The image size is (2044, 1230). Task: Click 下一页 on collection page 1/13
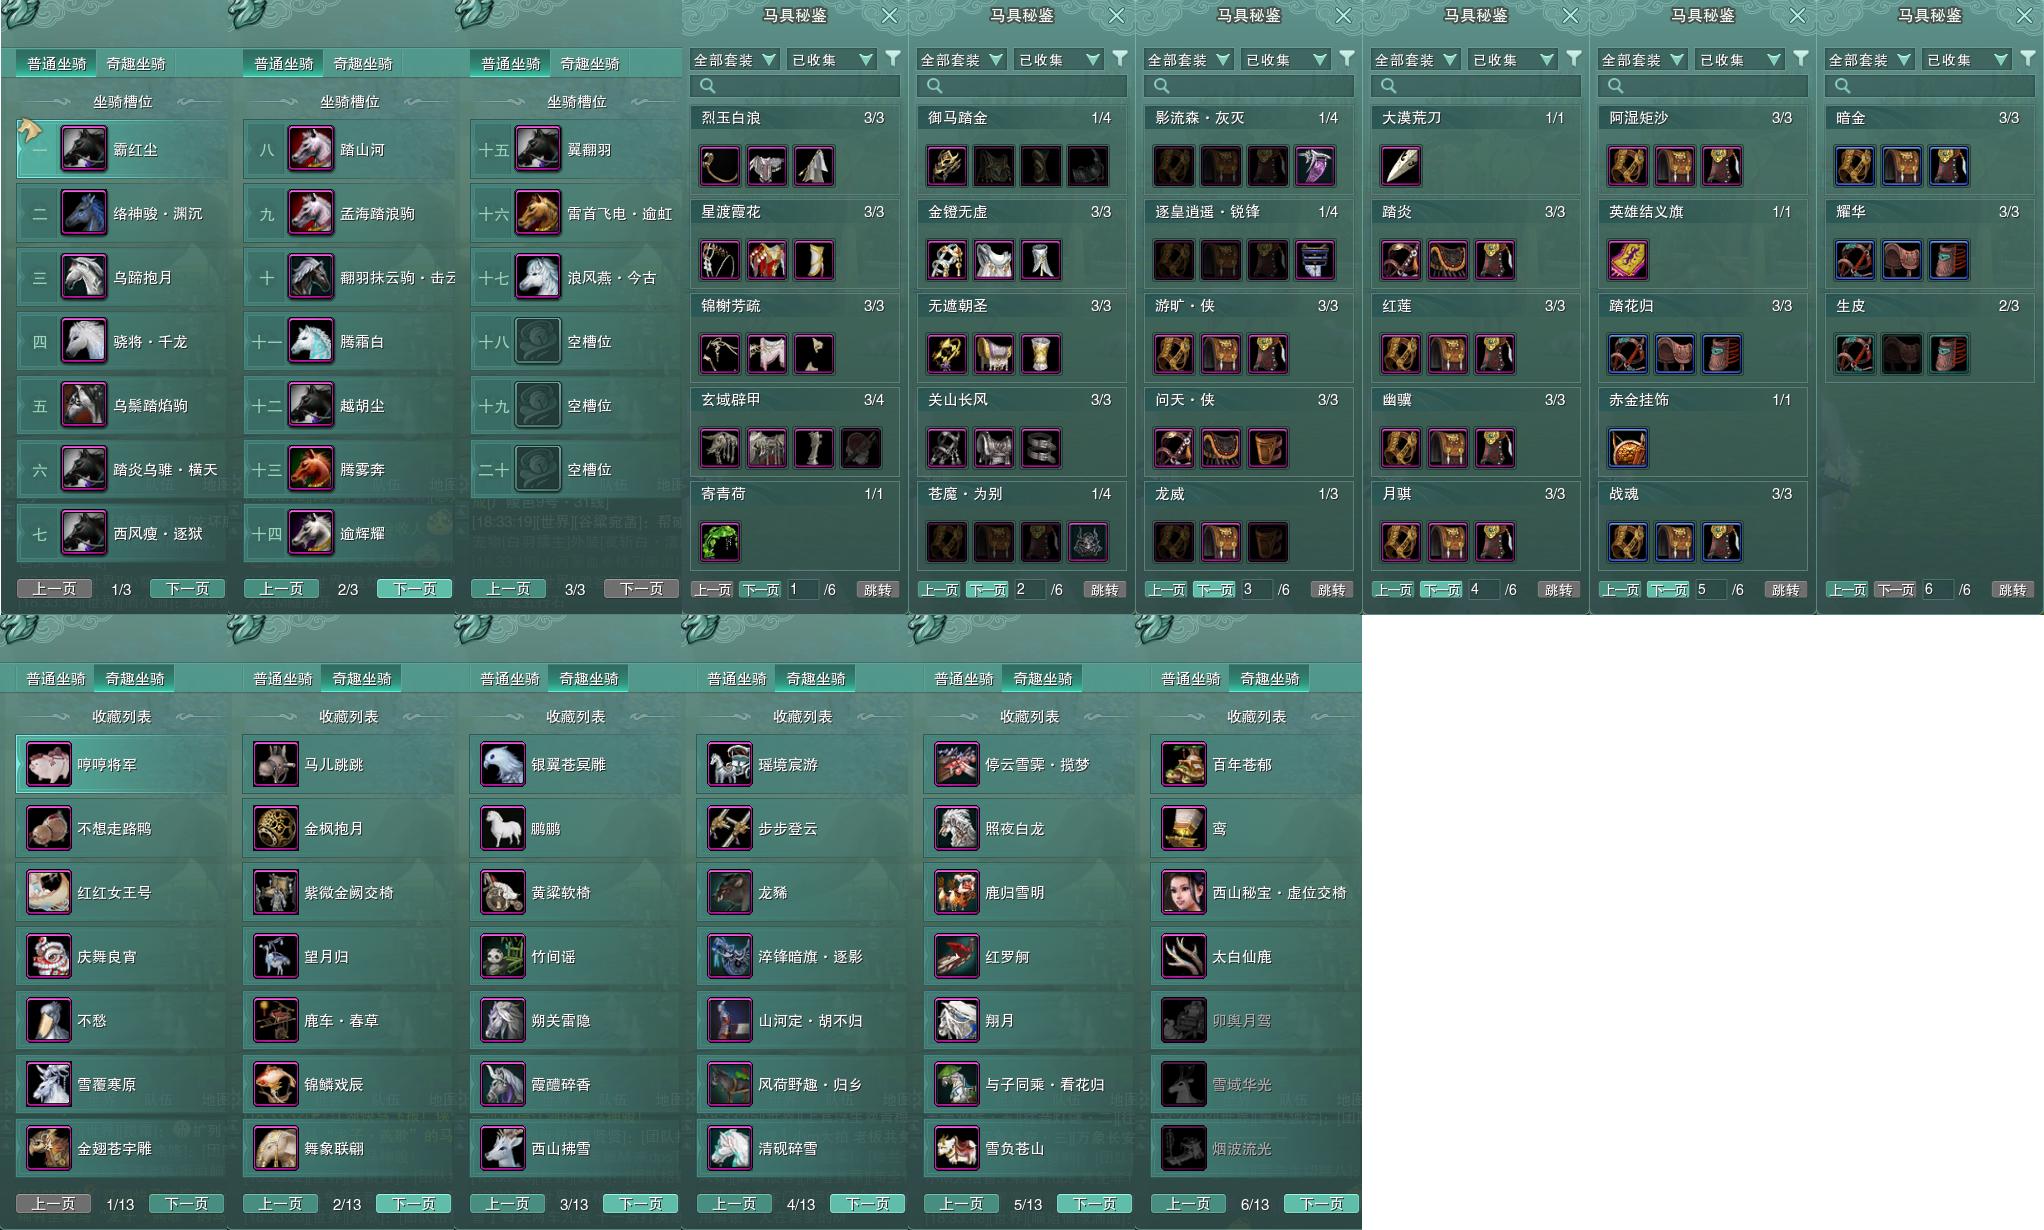point(187,1204)
